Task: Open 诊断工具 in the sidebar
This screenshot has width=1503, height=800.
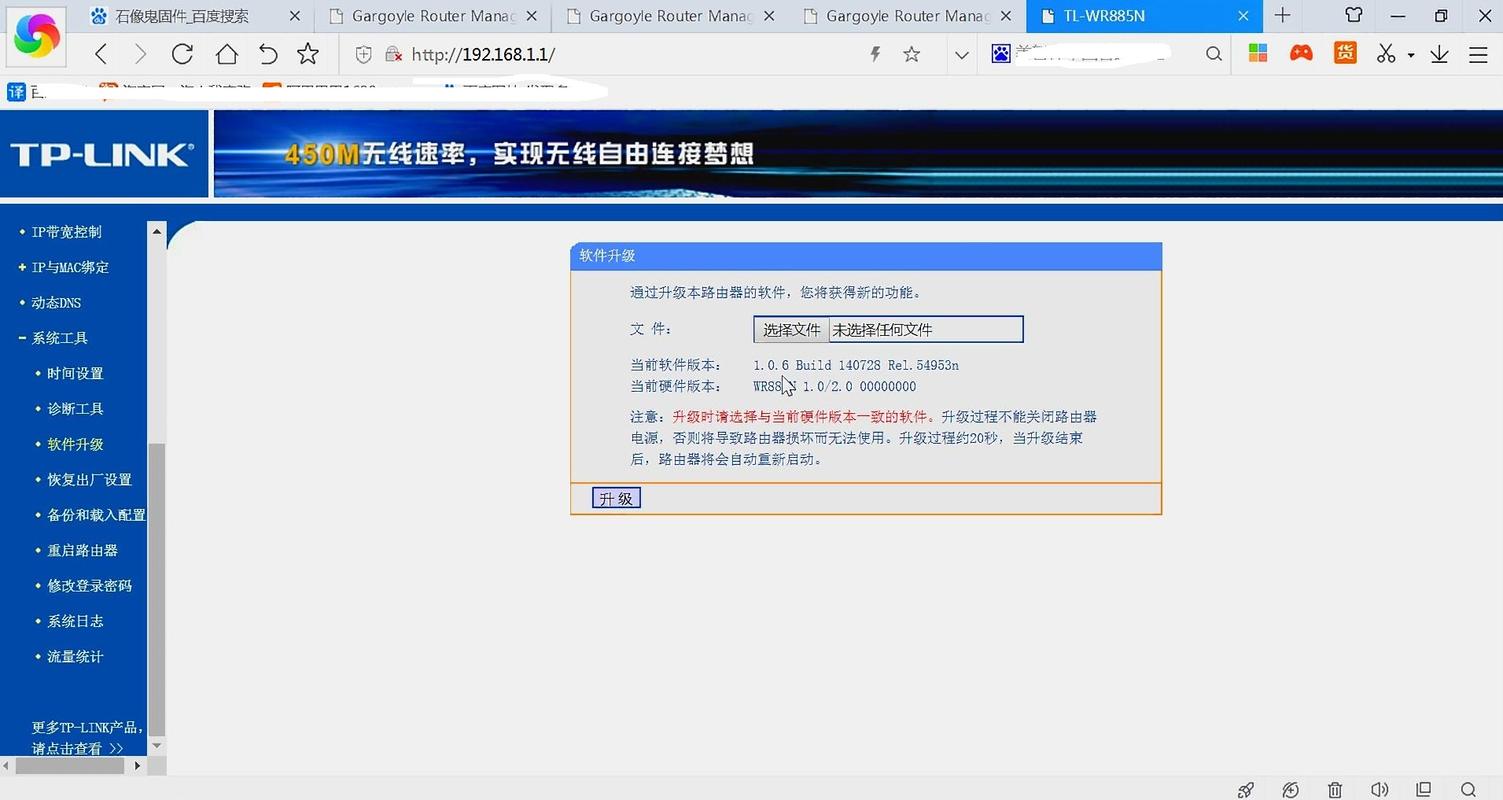Action: pyautogui.click(x=75, y=409)
